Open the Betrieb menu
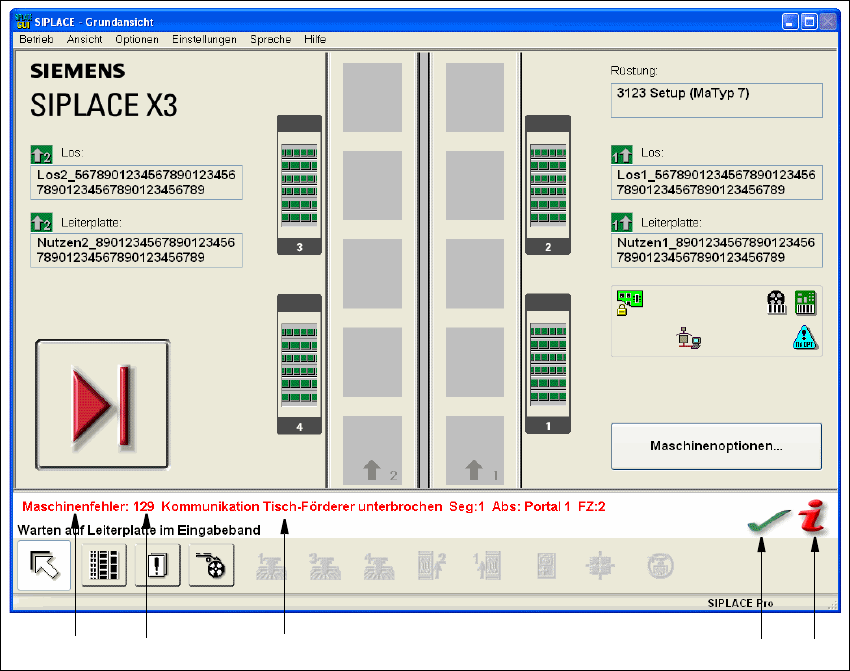Screen dimensions: 850x671 click(x=36, y=39)
